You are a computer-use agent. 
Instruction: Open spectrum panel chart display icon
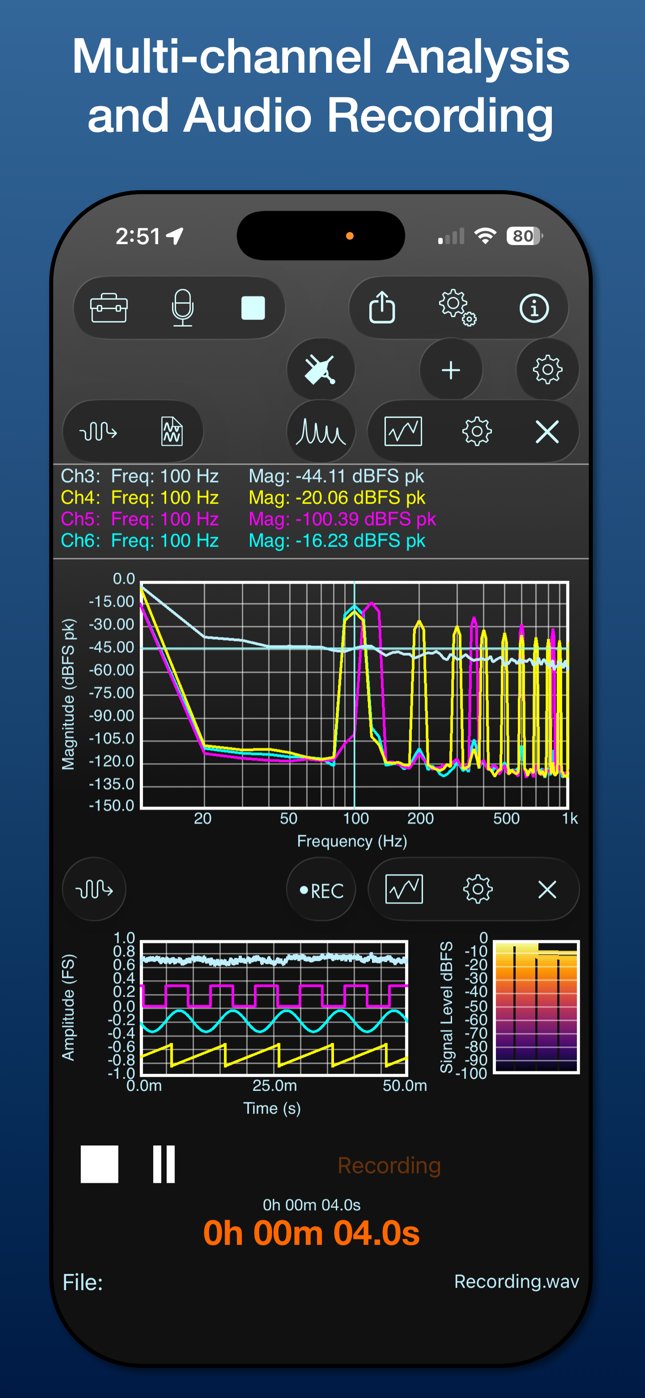403,432
